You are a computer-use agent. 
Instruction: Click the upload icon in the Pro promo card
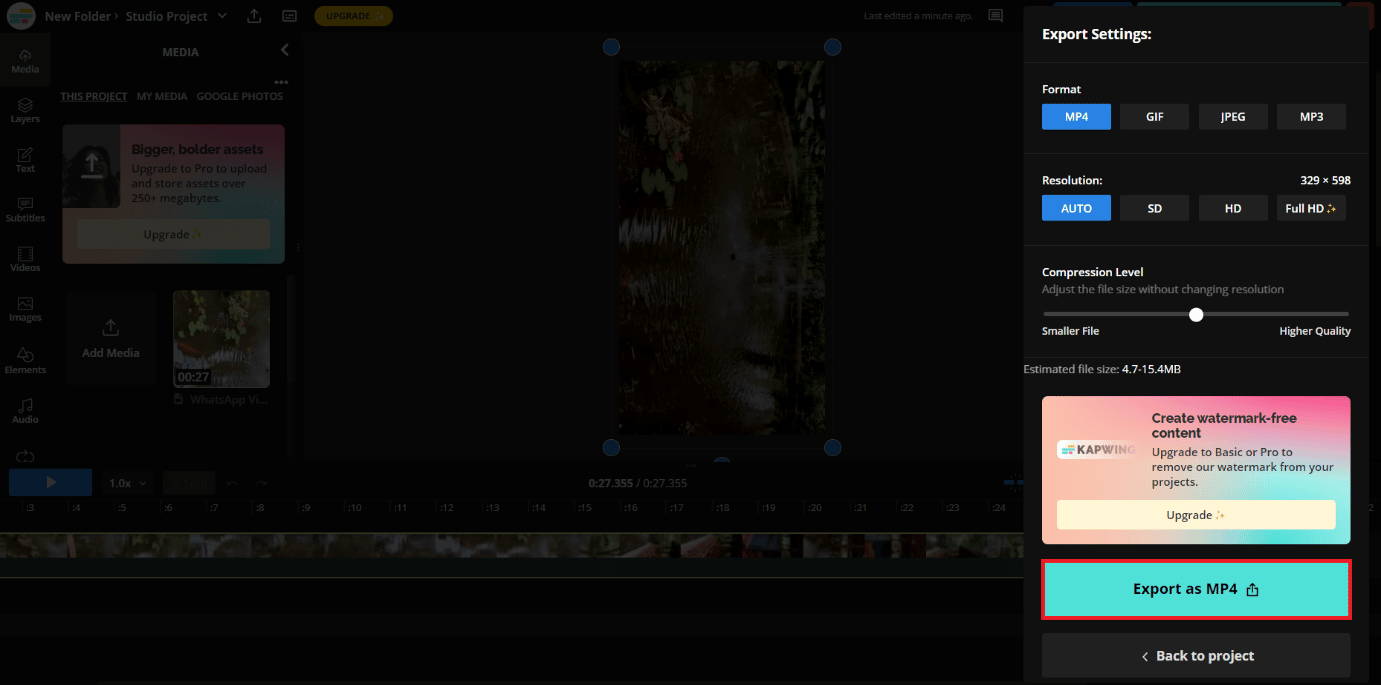click(x=92, y=165)
